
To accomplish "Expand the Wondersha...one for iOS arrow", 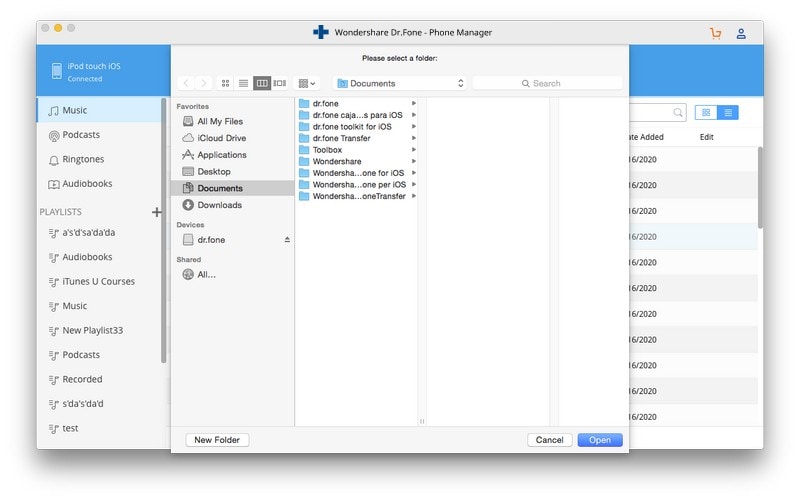I will pos(414,173).
